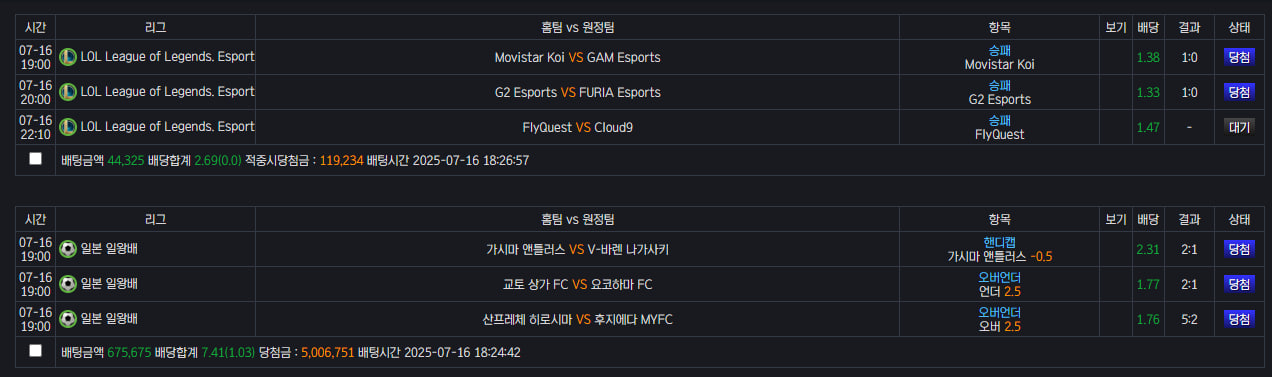The image size is (1272, 377).
Task: Tick checkbox for 675,675 bet slip
Action: [36, 351]
